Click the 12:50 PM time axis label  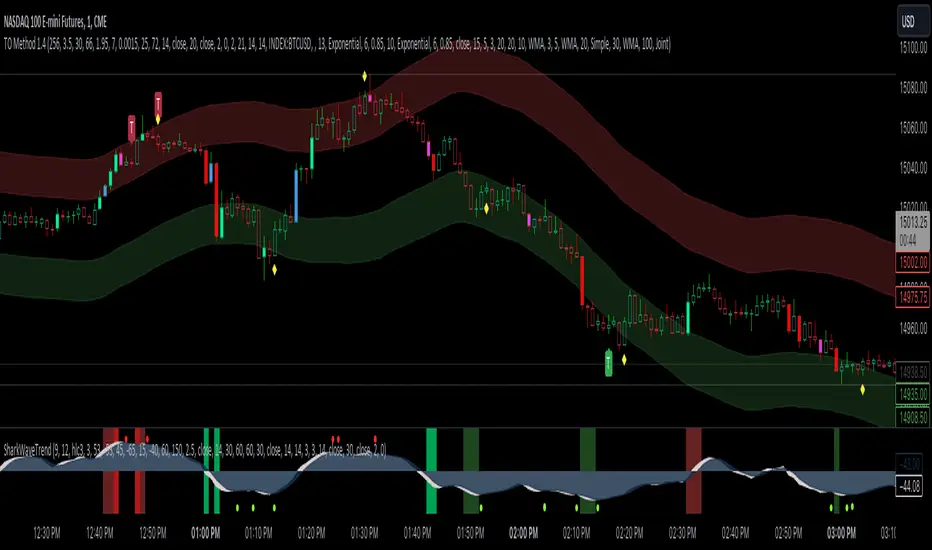[x=153, y=533]
